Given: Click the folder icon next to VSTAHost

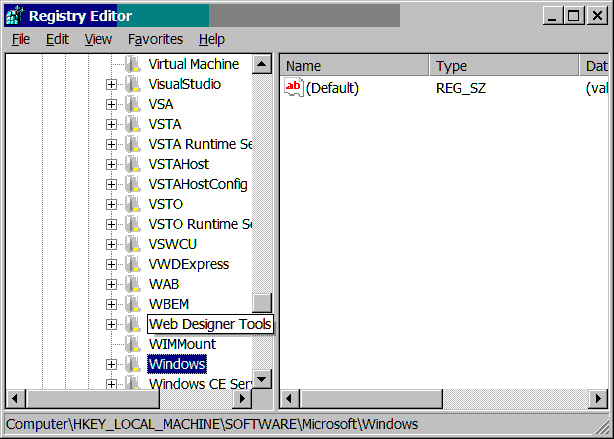Looking at the screenshot, I should [x=134, y=164].
